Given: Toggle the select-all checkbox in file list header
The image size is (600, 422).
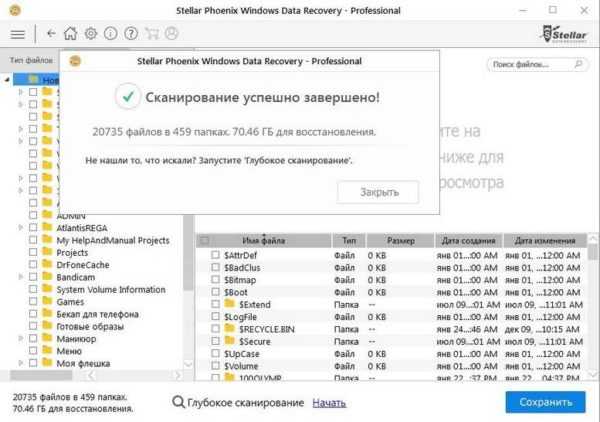Looking at the screenshot, I should tap(205, 240).
